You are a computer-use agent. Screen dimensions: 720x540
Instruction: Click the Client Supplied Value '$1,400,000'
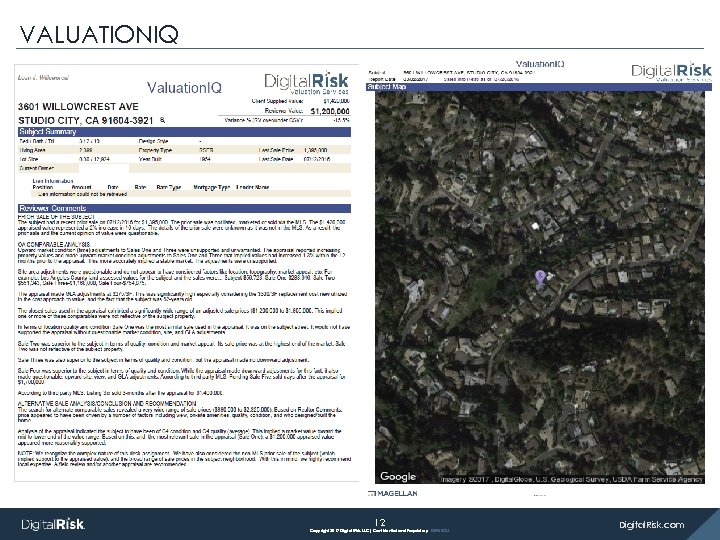click(336, 101)
